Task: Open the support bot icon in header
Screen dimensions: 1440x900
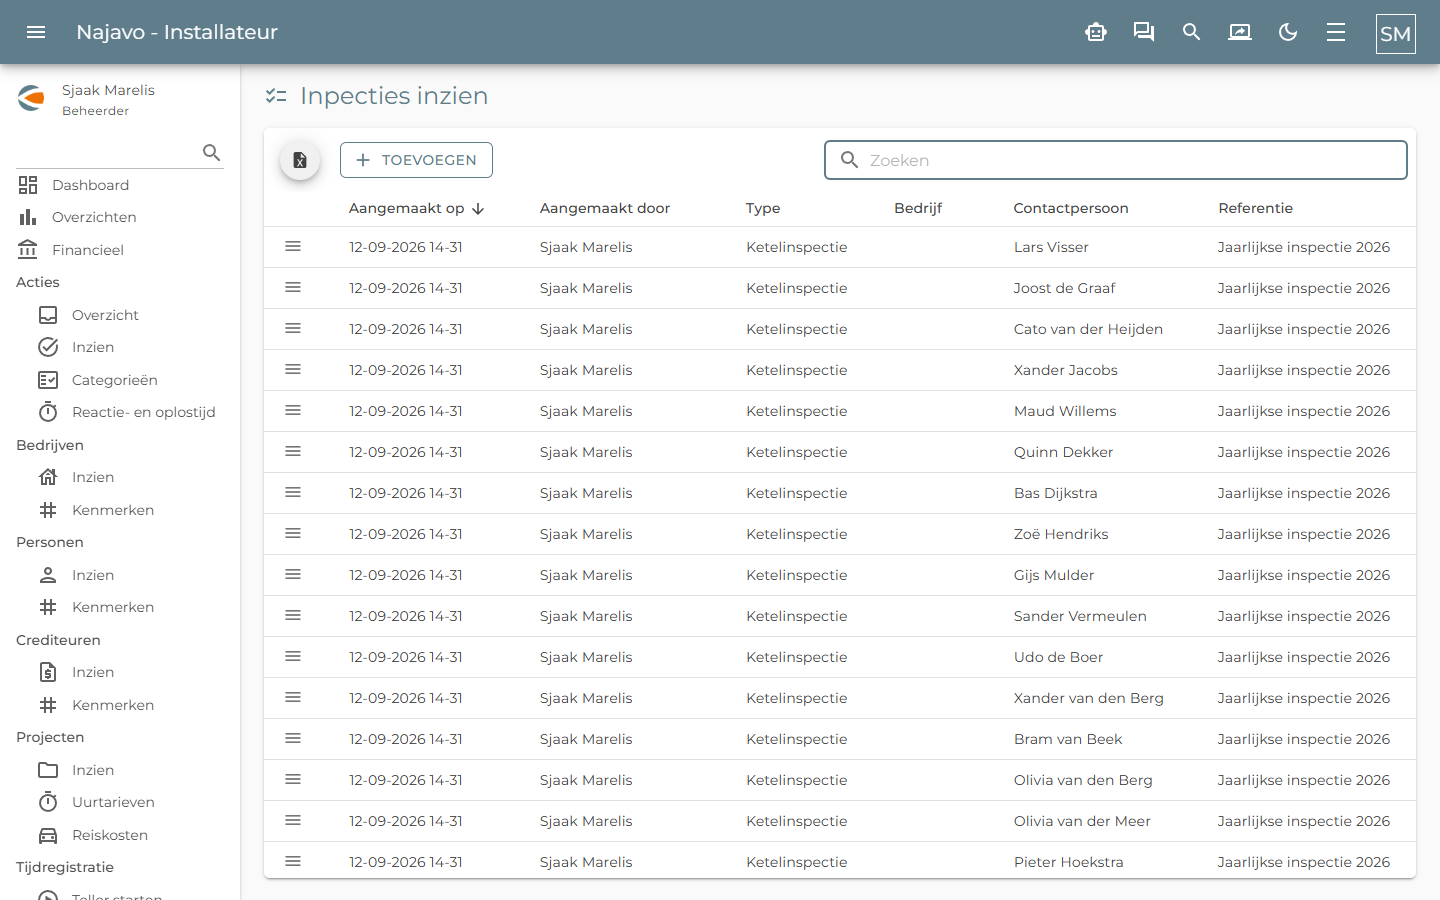Action: point(1096,32)
